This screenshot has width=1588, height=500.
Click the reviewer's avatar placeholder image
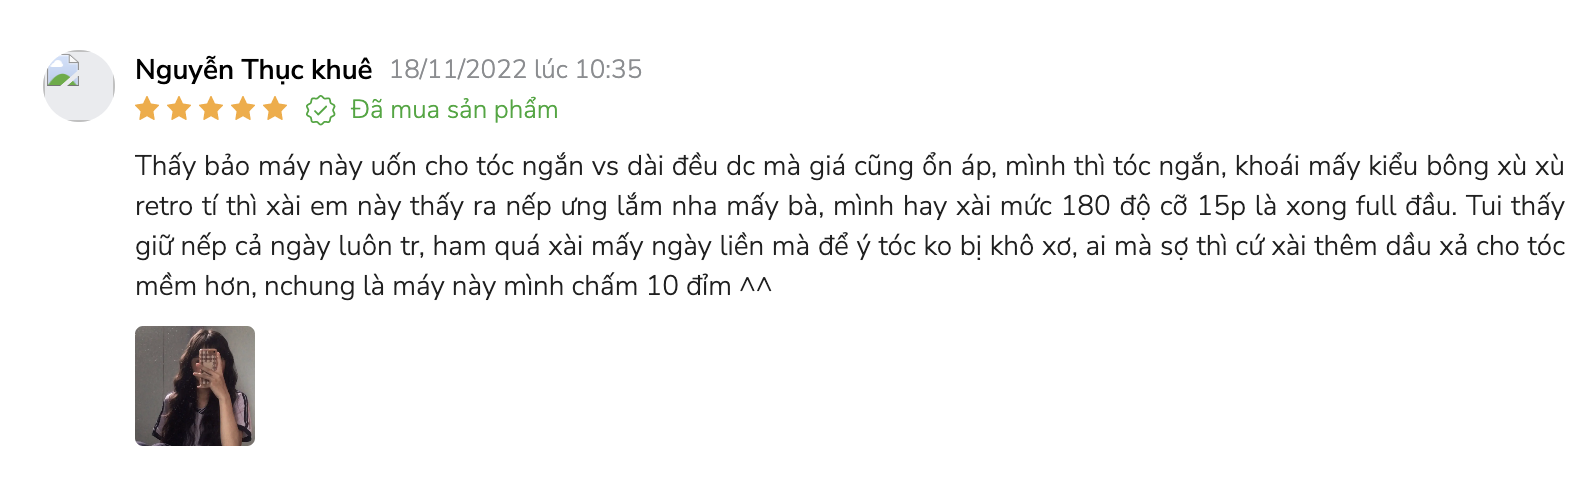(79, 86)
